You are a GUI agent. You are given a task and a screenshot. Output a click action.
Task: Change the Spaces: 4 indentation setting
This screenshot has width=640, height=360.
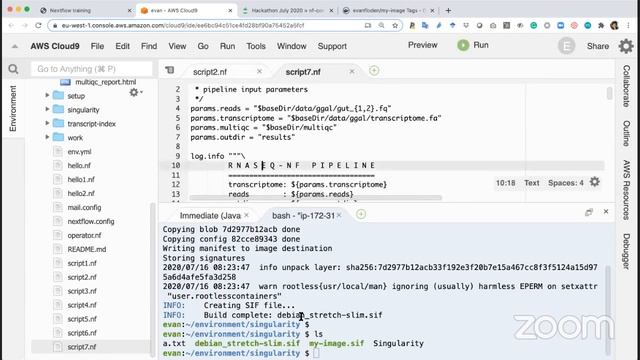click(x=566, y=183)
